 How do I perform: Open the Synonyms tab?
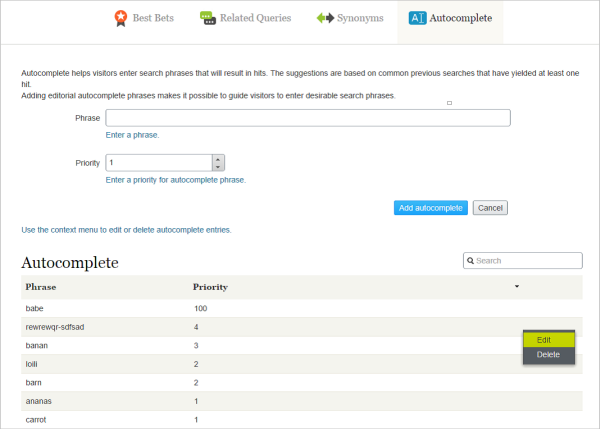(359, 18)
